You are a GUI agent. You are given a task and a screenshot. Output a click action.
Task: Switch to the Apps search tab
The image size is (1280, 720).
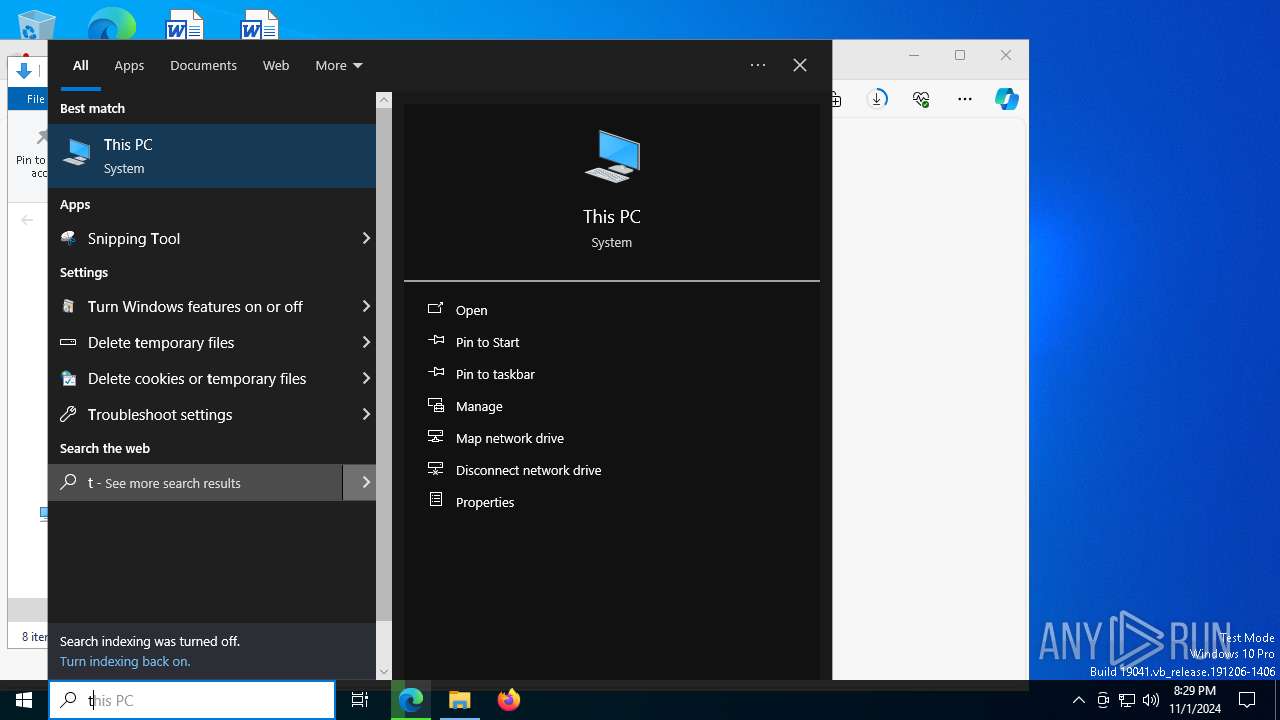pyautogui.click(x=129, y=65)
